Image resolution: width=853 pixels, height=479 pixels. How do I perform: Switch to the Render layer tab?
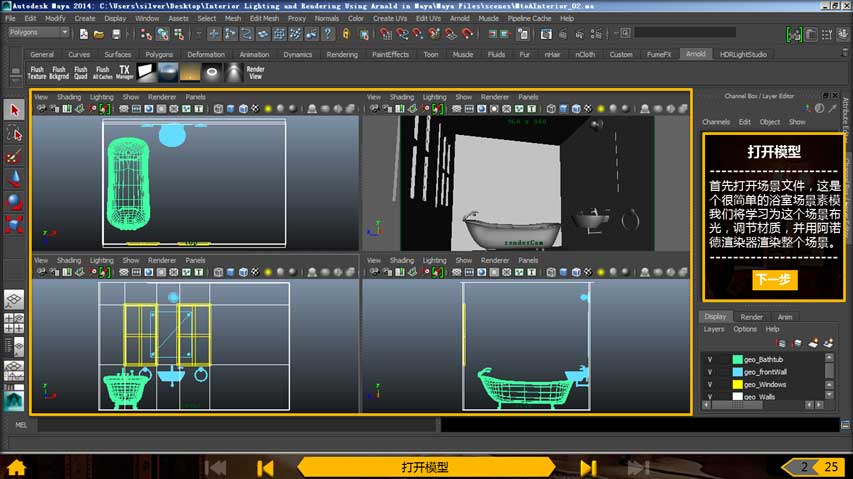coord(751,317)
